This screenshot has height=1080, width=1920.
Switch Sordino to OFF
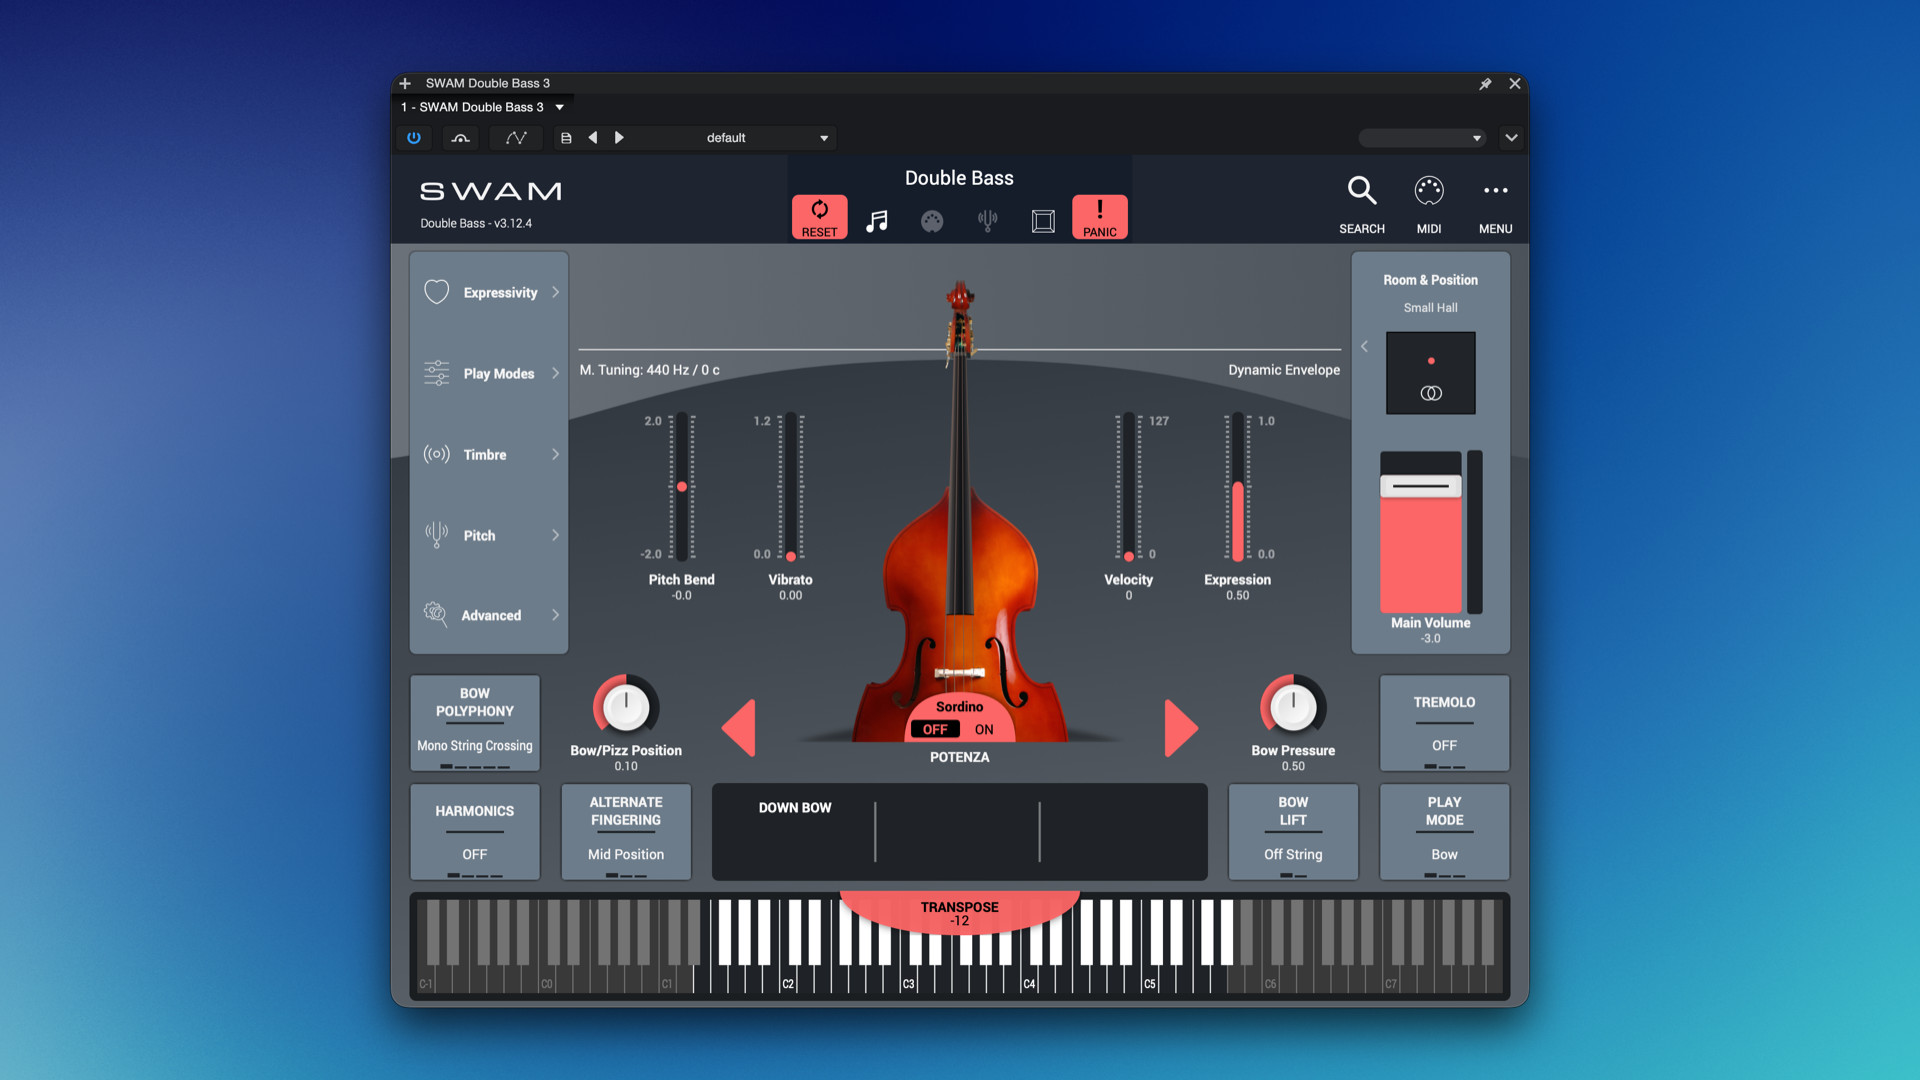click(x=935, y=730)
